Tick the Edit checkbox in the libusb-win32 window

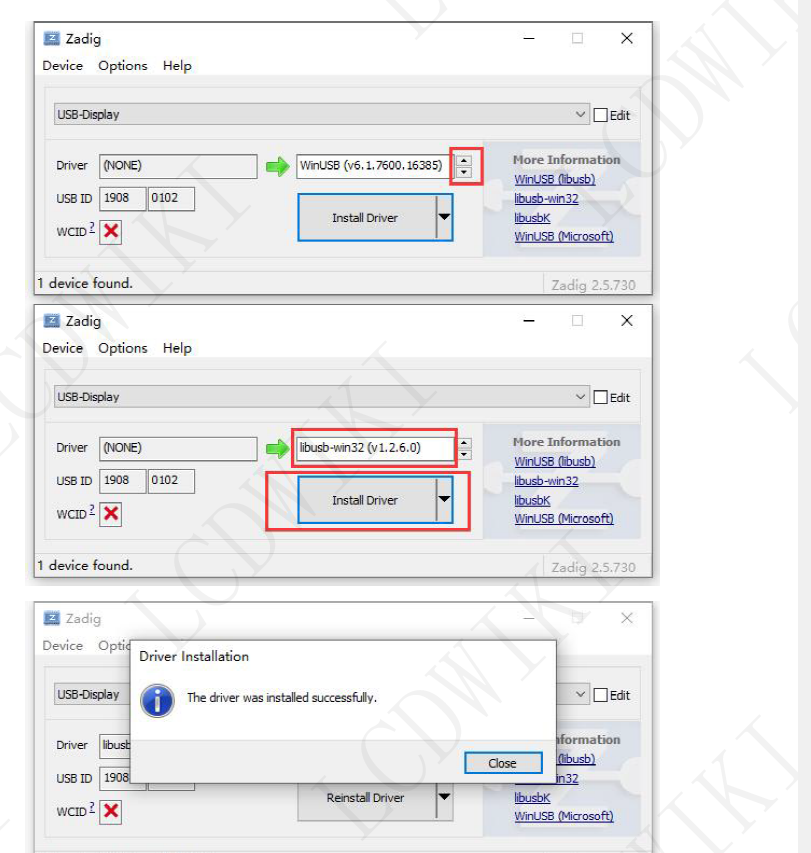click(600, 397)
